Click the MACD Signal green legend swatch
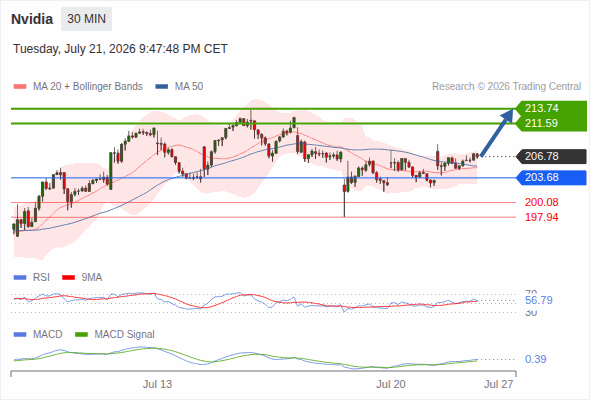 (x=81, y=335)
